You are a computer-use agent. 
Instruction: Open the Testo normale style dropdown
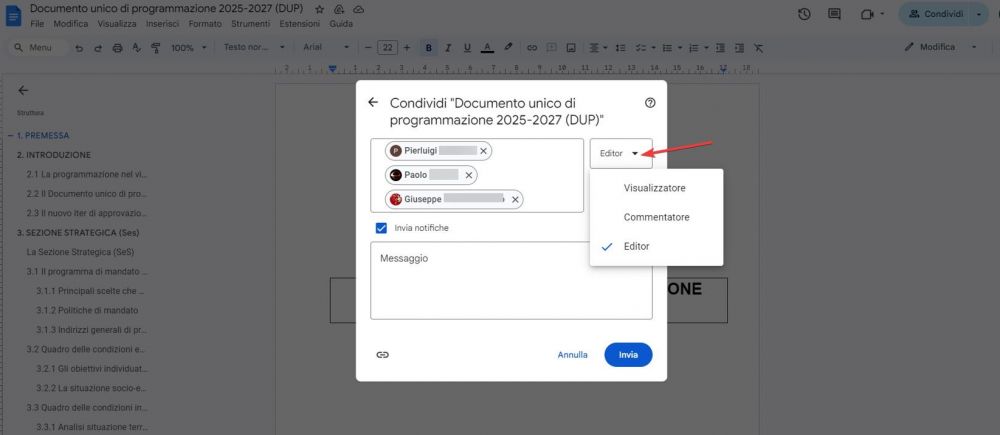click(x=254, y=48)
